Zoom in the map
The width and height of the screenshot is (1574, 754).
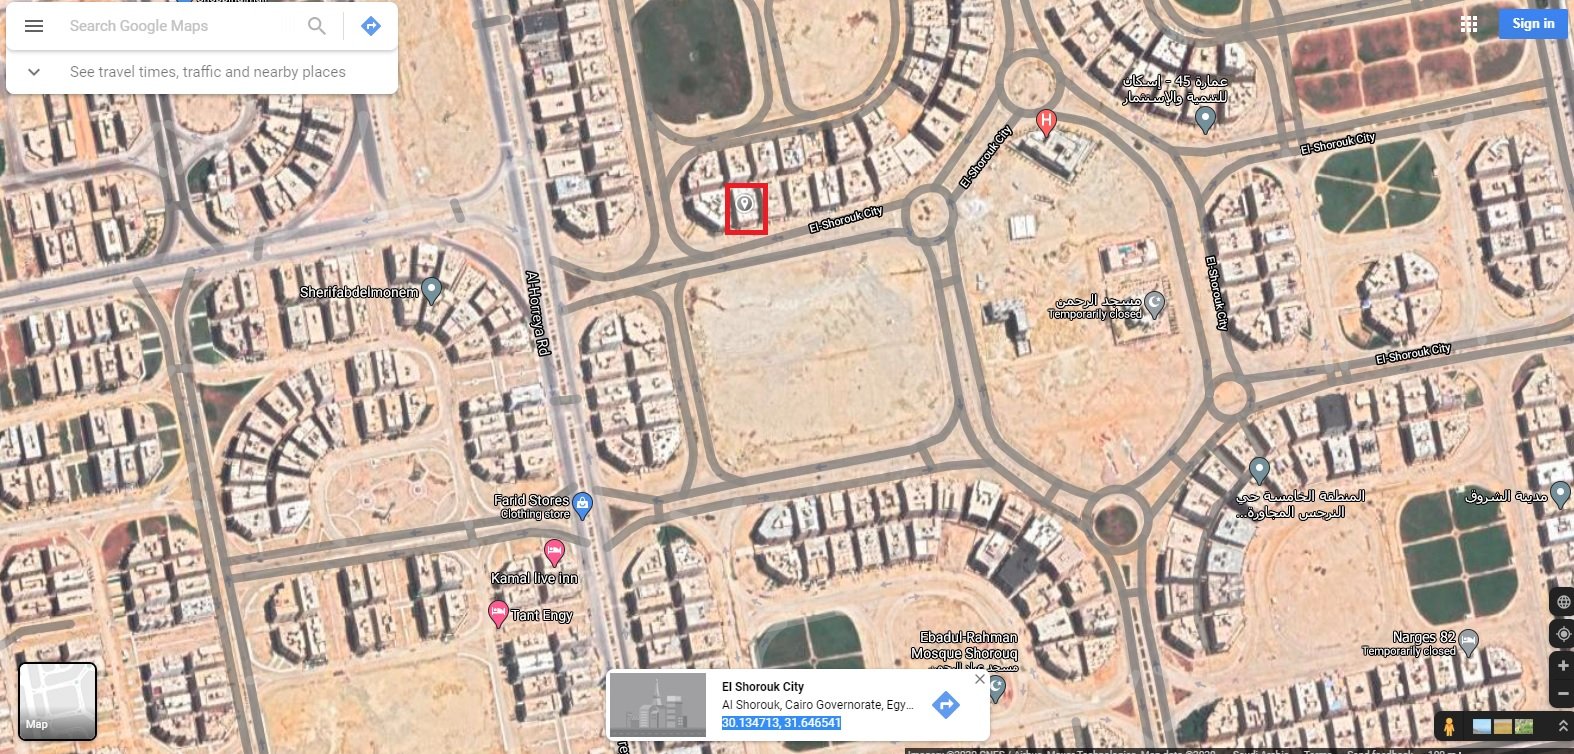click(1563, 666)
